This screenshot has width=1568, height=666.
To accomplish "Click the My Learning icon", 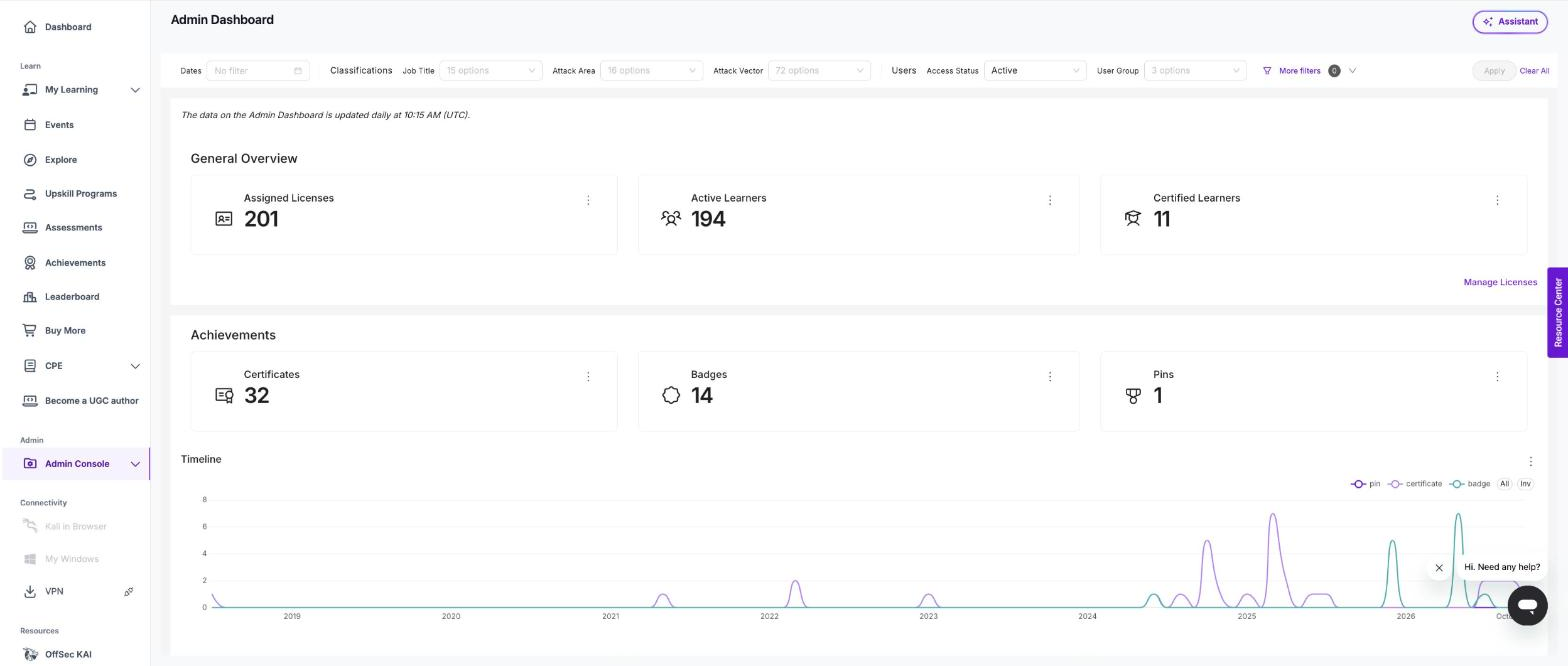I will click(30, 90).
